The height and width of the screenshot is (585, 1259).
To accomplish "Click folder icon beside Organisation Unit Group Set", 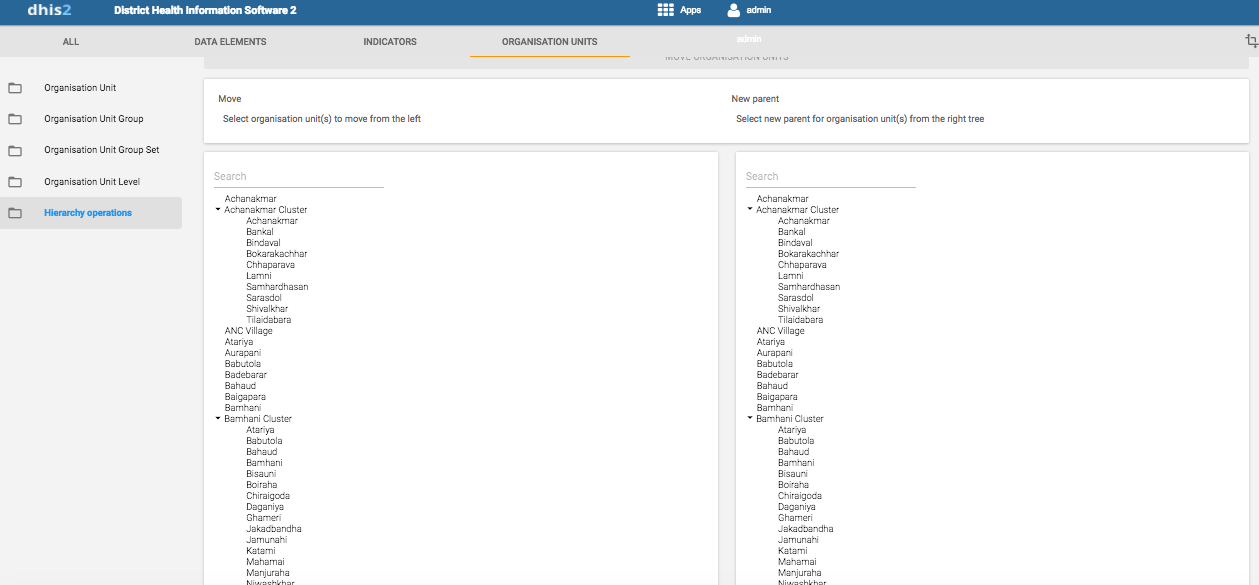I will click(15, 150).
